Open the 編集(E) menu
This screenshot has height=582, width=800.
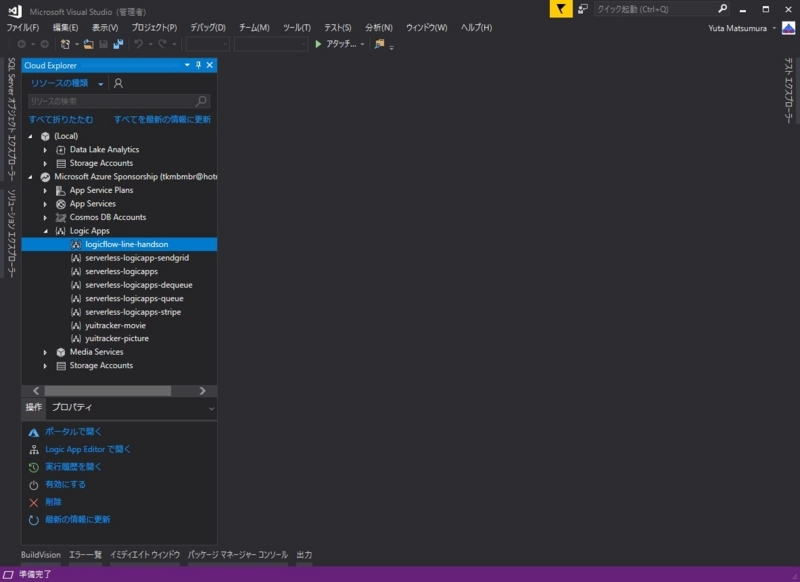pos(65,28)
